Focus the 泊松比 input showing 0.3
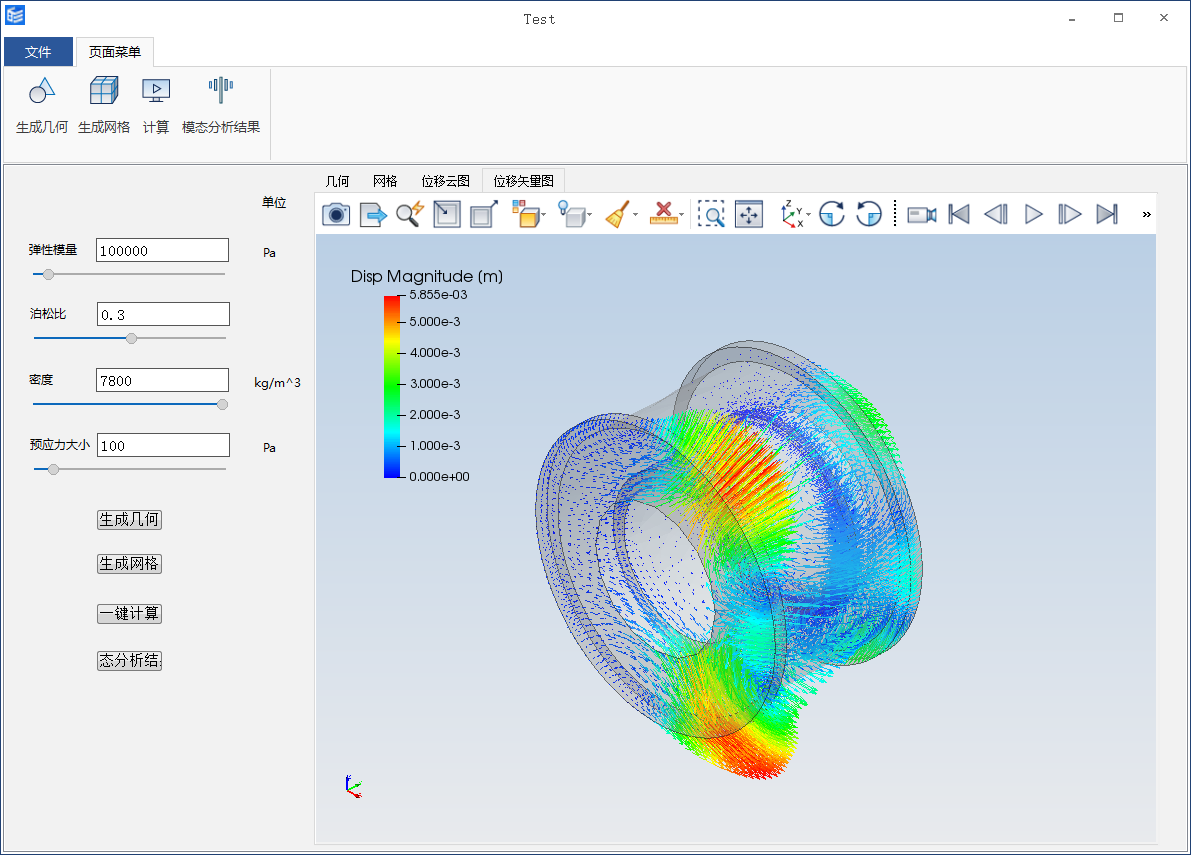Viewport: 1191px width, 855px height. pyautogui.click(x=163, y=314)
